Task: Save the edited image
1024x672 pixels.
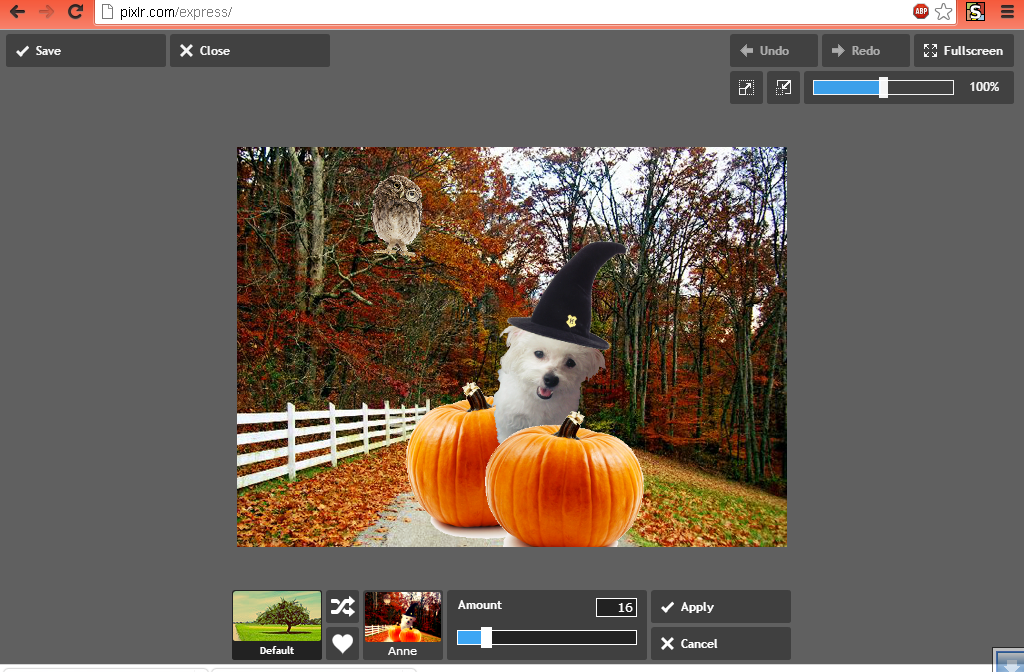Action: coord(86,50)
